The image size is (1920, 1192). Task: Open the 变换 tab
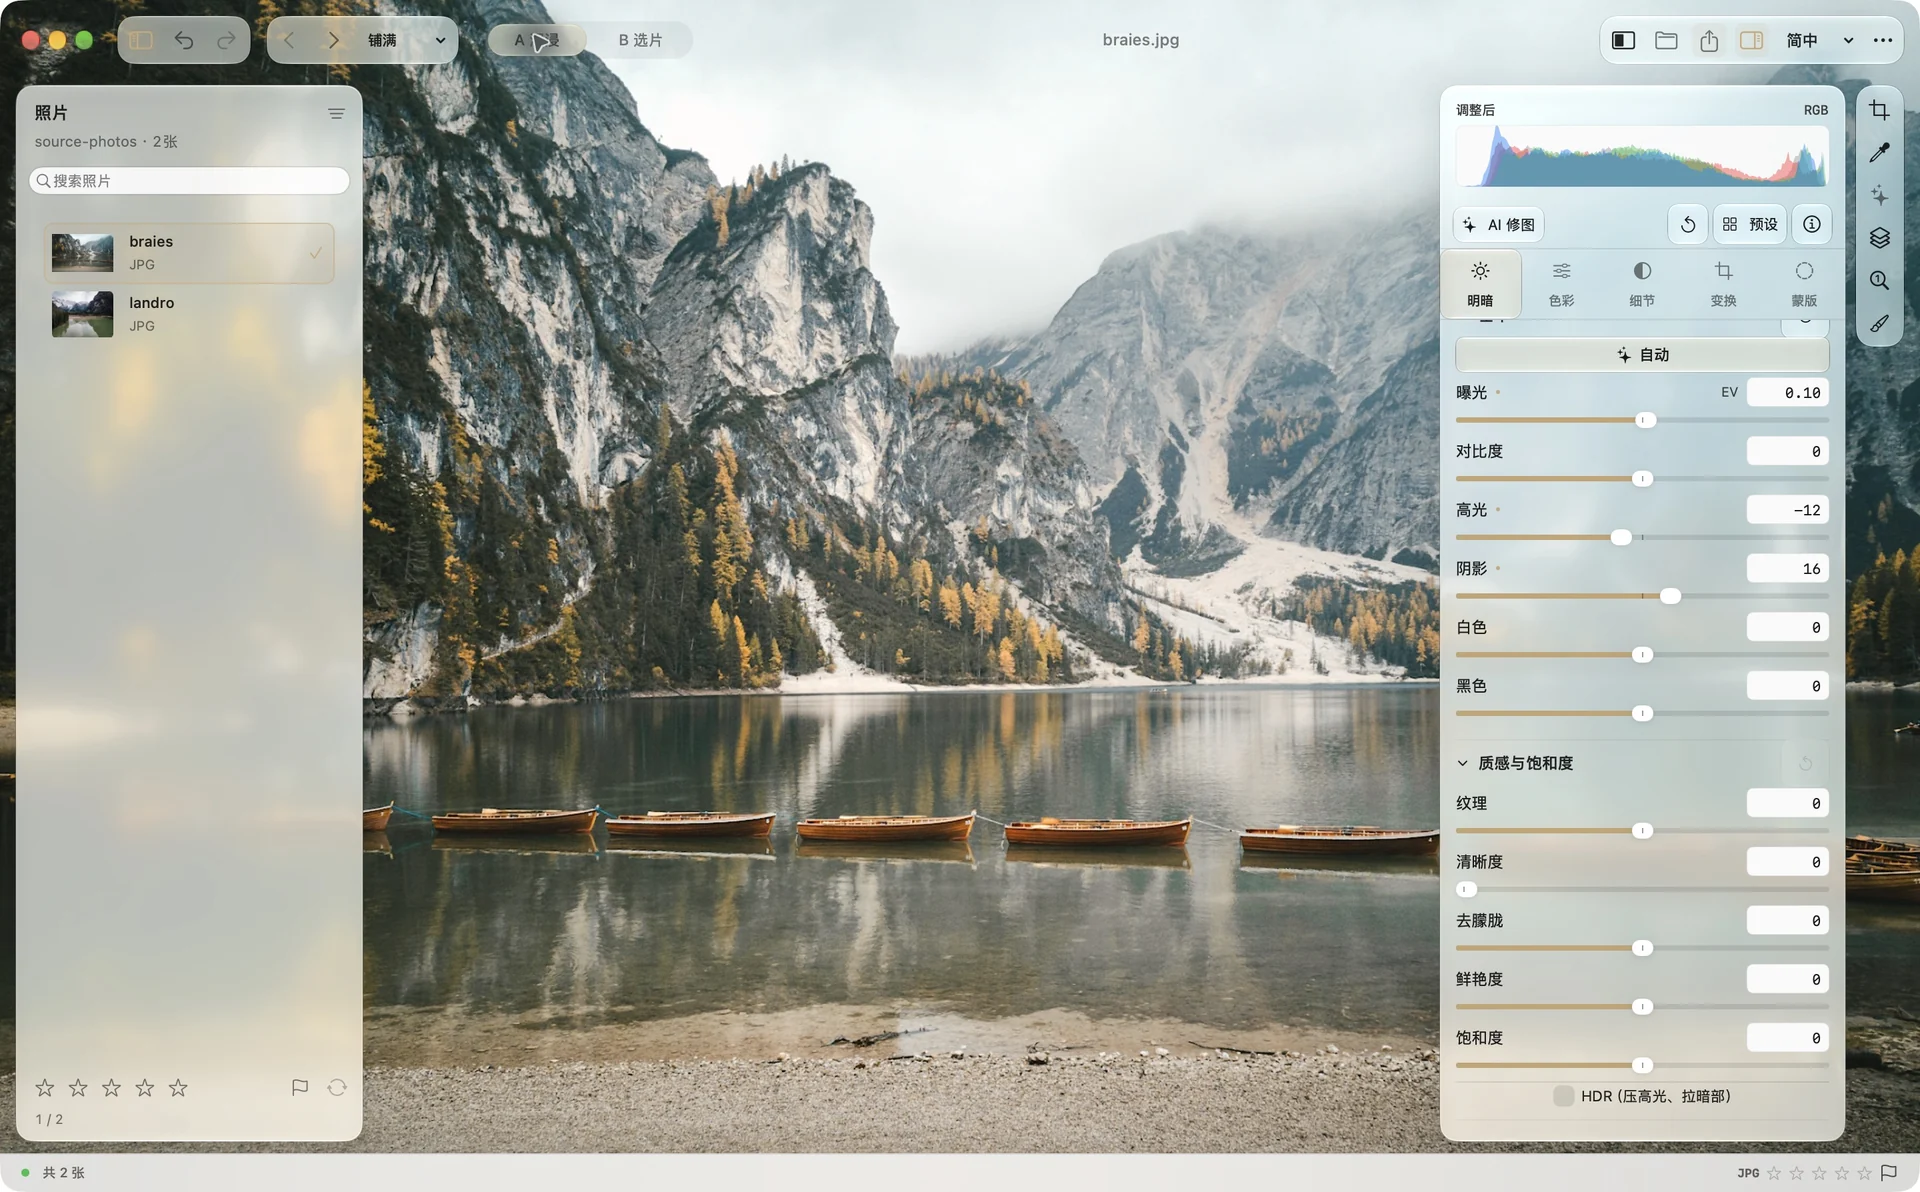1723,284
